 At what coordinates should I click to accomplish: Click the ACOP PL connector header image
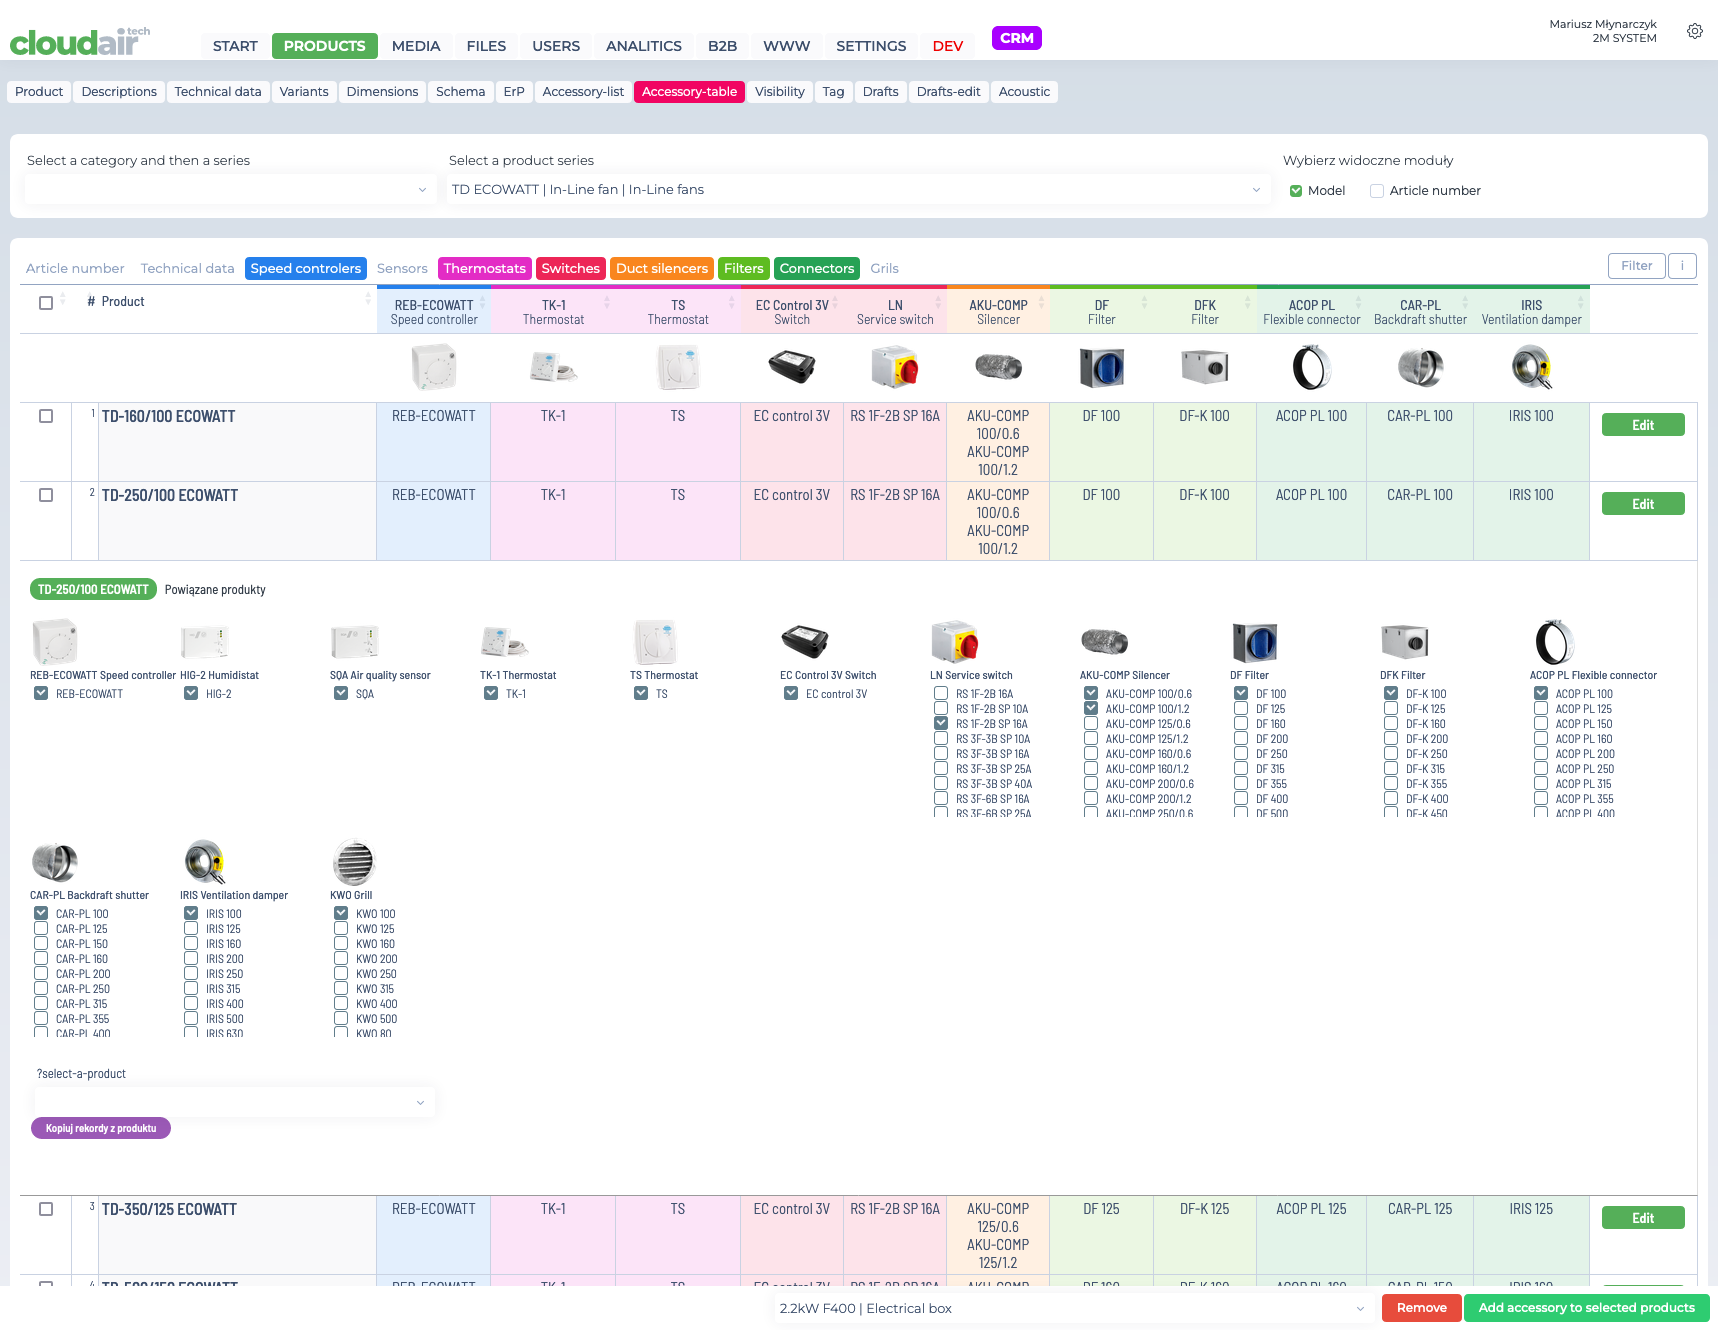[x=1312, y=367]
